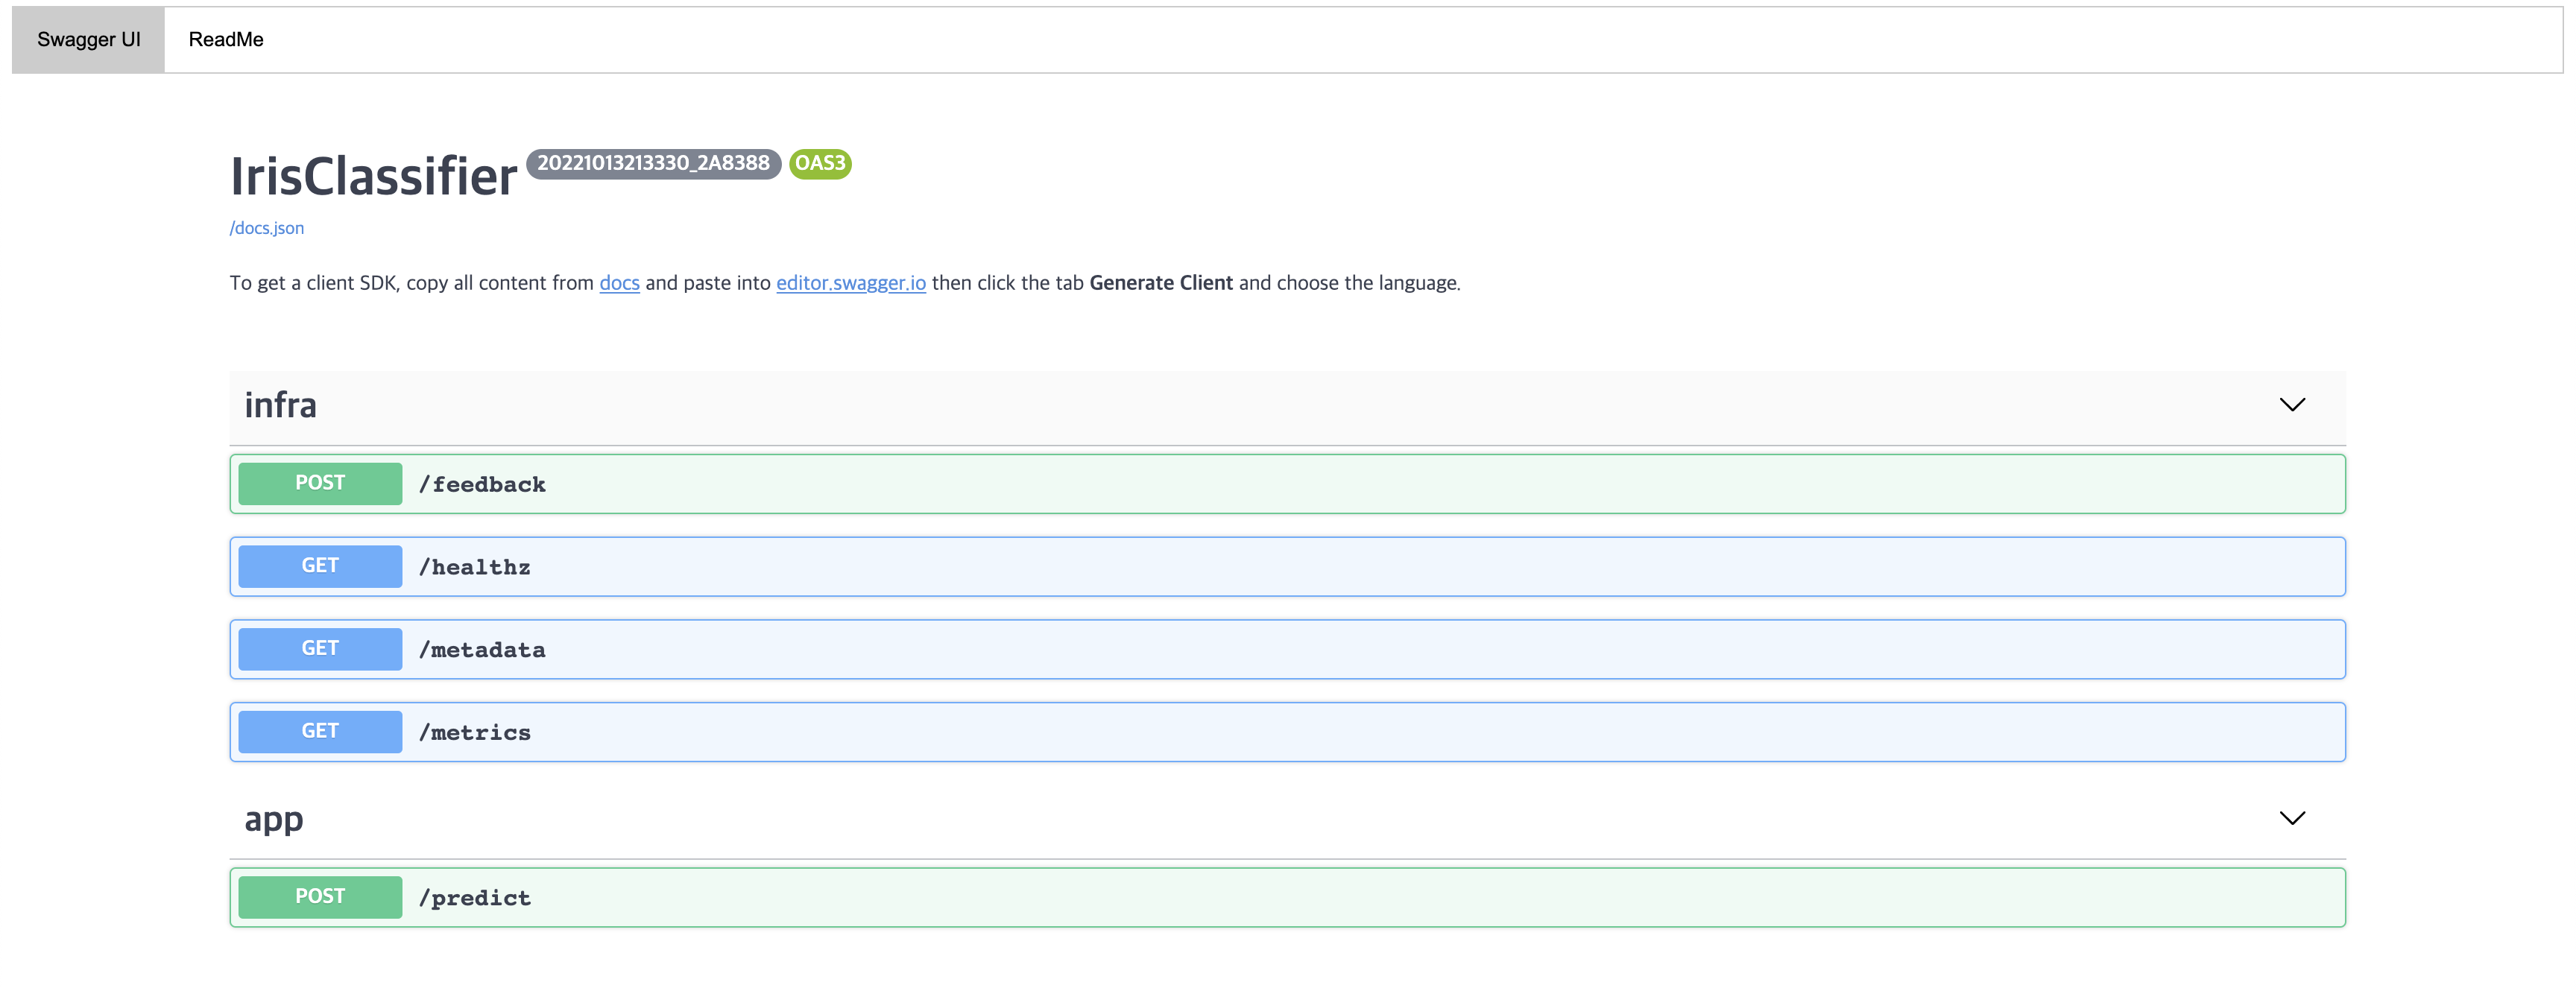The height and width of the screenshot is (988, 2576).
Task: Expand the /metrics endpoint path
Action: [475, 733]
